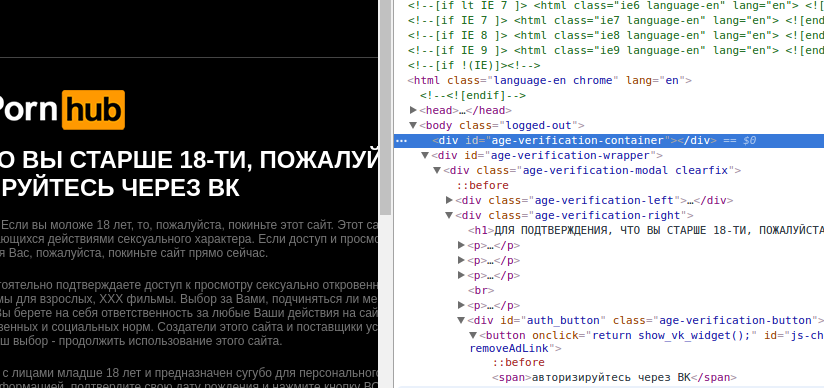The width and height of the screenshot is (824, 388).
Task: Select the br element row
Action: [x=481, y=290]
